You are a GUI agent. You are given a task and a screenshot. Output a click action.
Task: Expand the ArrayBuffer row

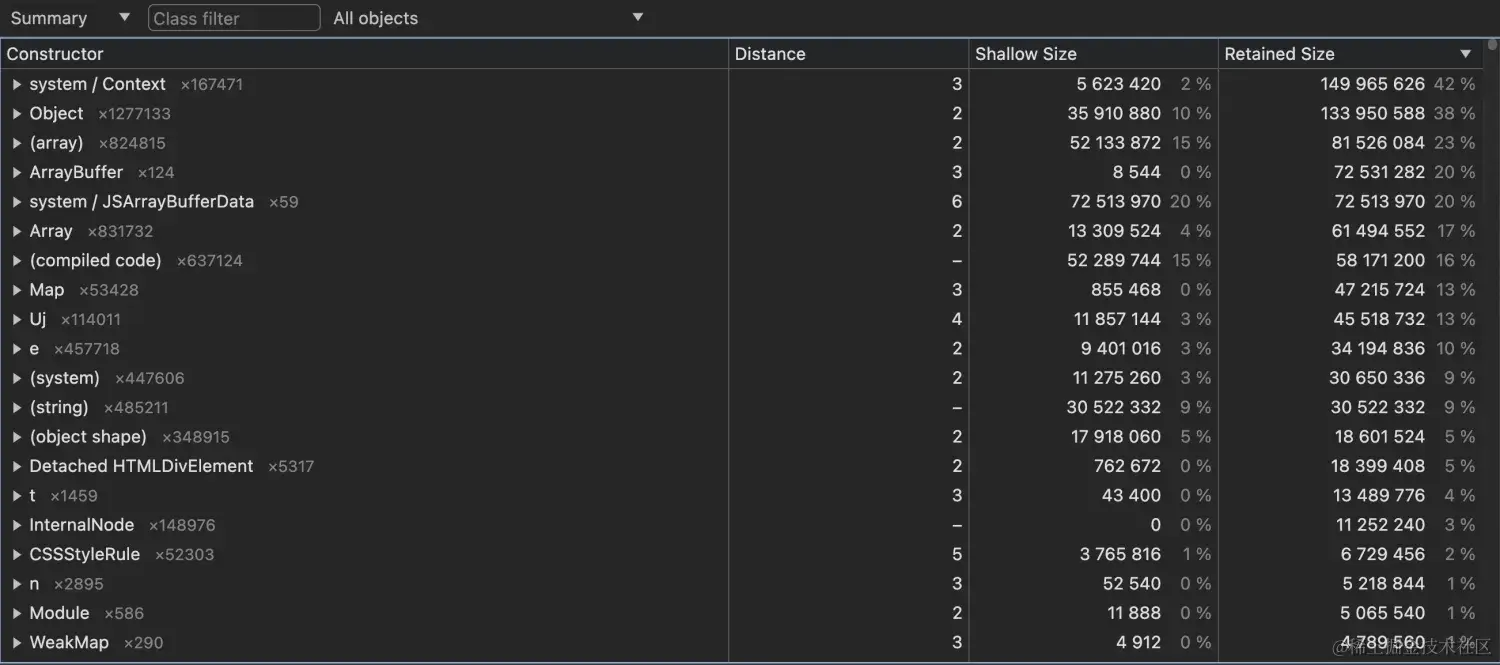tap(17, 172)
